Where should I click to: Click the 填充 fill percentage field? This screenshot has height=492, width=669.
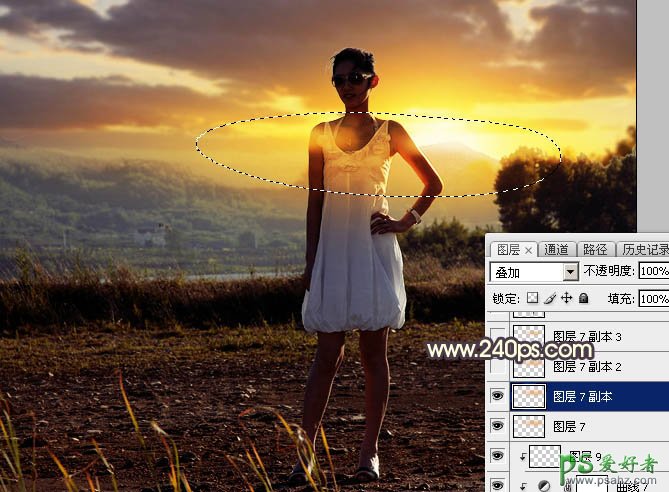click(x=653, y=298)
